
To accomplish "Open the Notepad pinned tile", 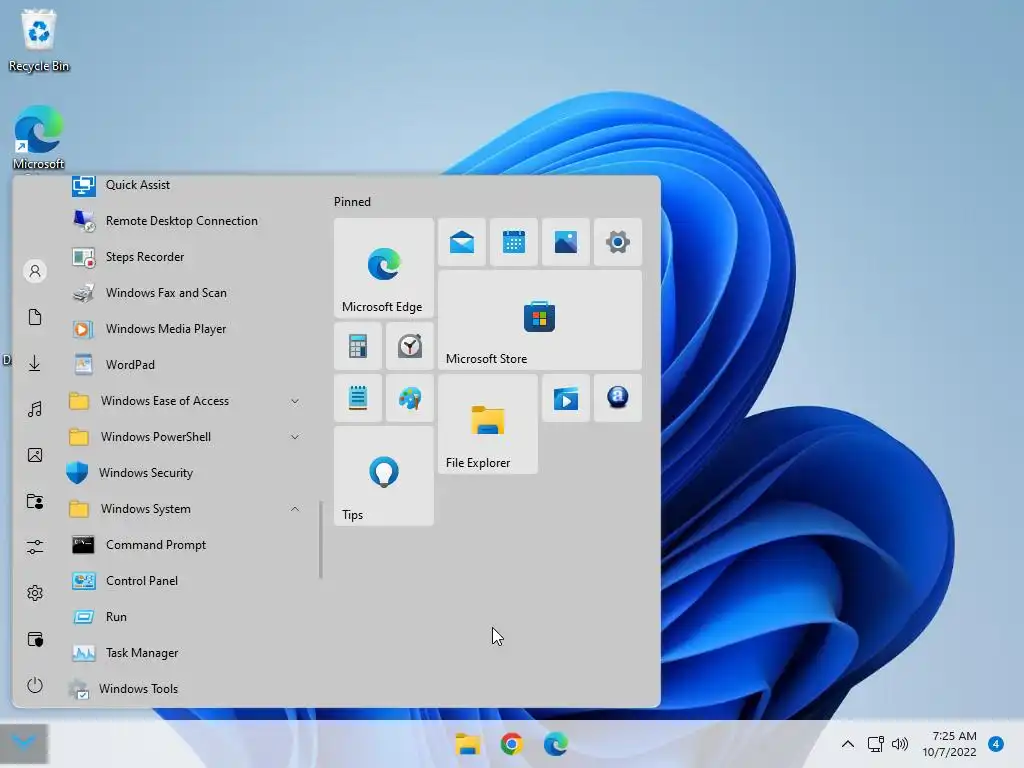I will [358, 398].
